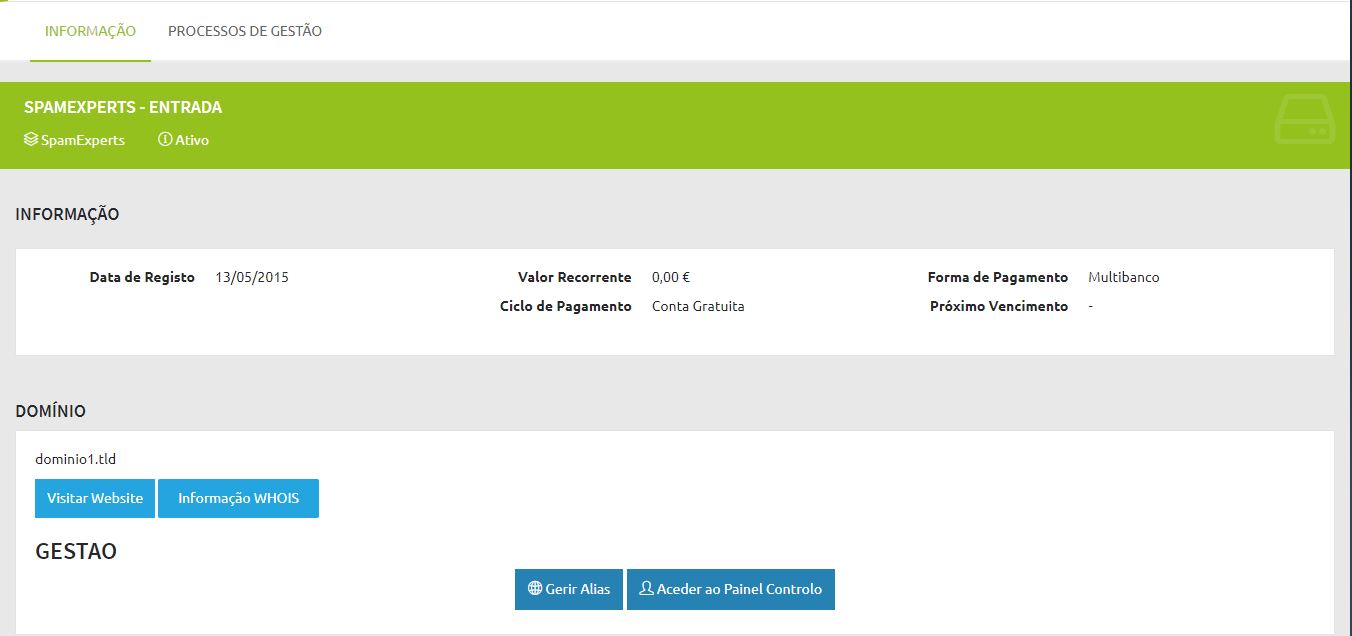Select the dominio1.tld domain name text
This screenshot has width=1352, height=636.
tap(76, 459)
